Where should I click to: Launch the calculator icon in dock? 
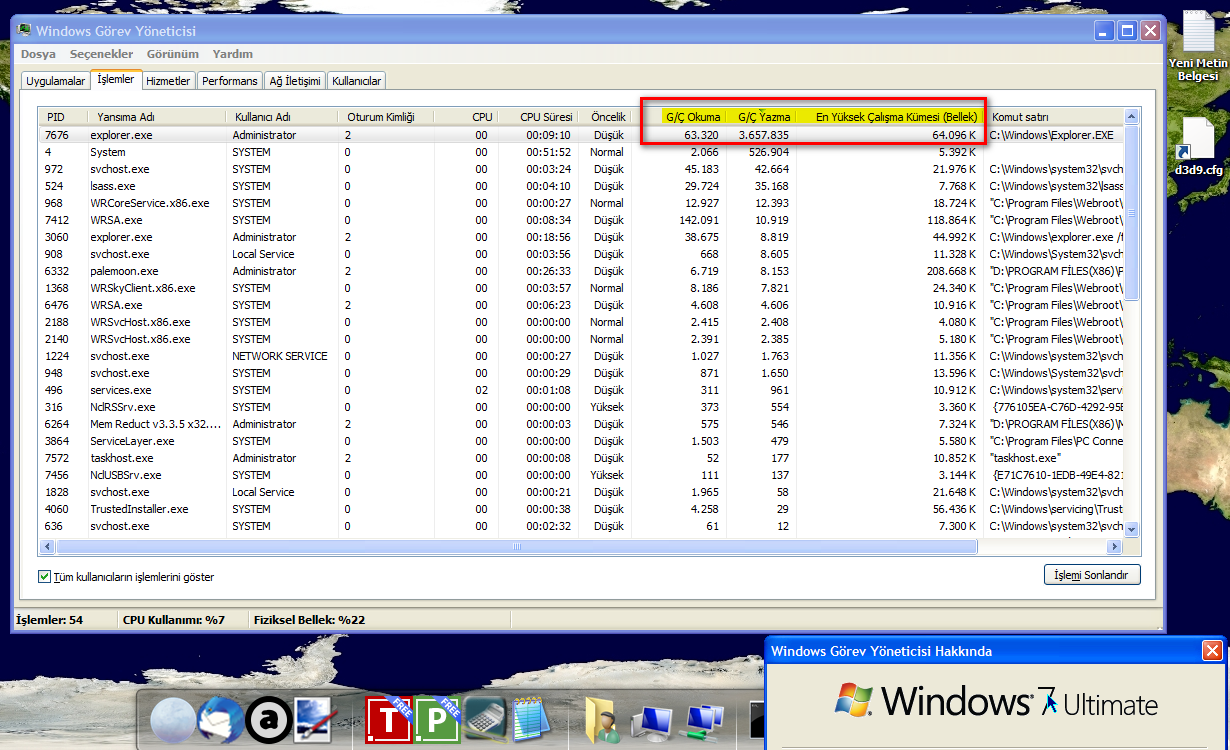(x=485, y=720)
